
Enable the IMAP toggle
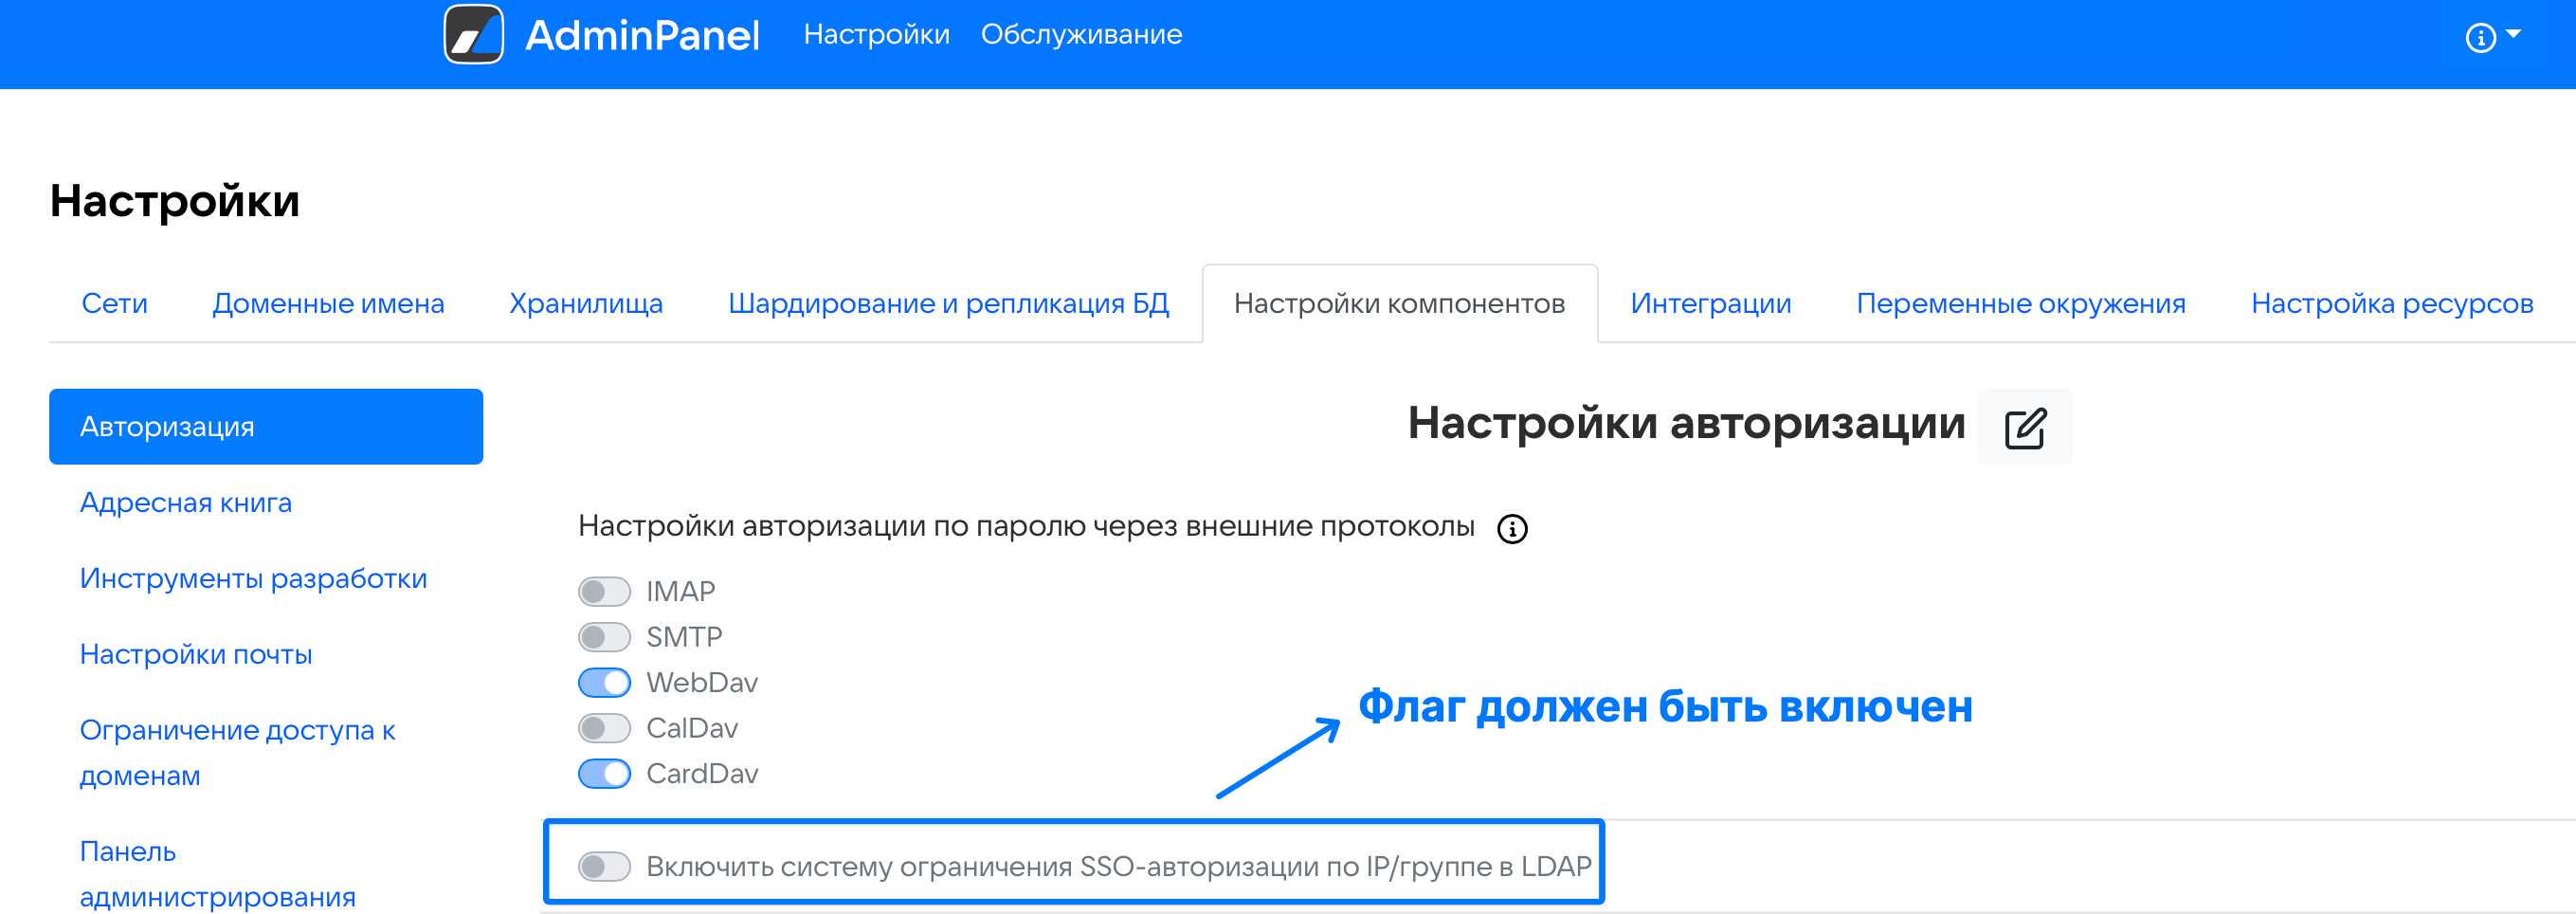(x=604, y=591)
